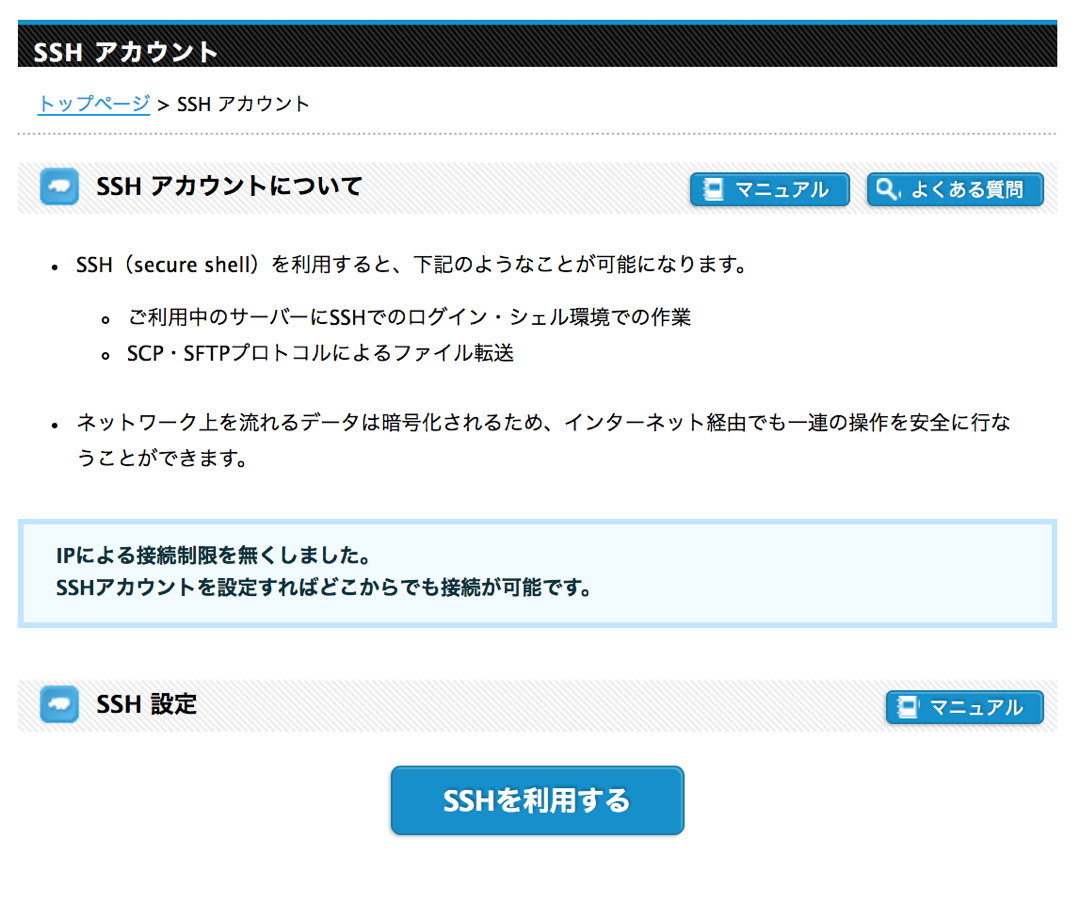Screen dimensions: 1080x903
Task: Click the SSHを利用する button
Action: [x=537, y=800]
